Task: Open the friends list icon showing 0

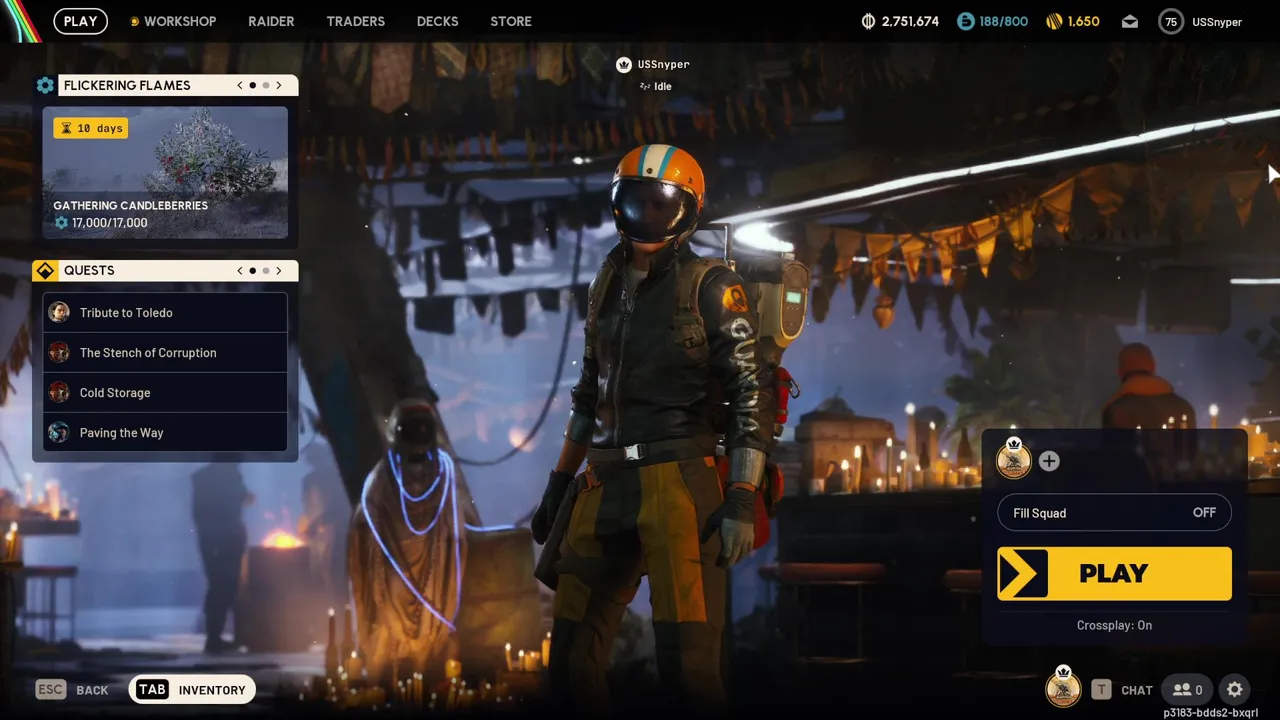Action: coord(1188,690)
